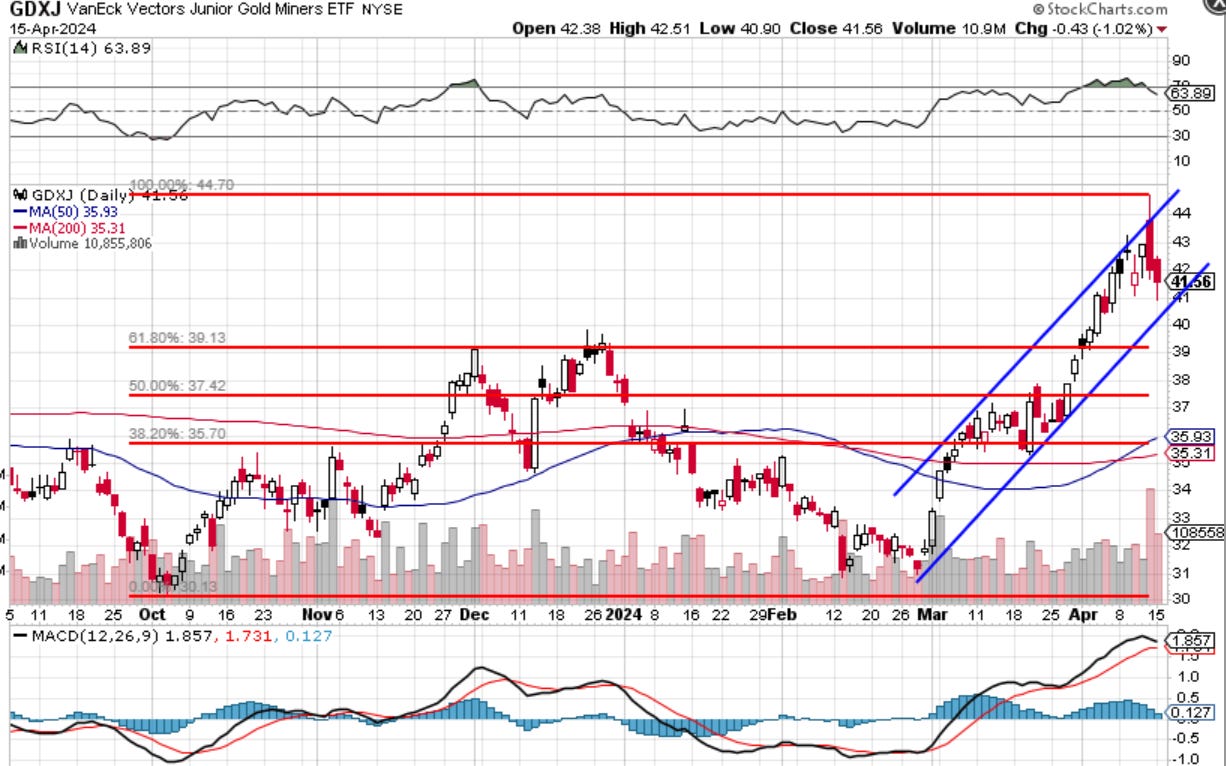
Task: Click the GDXJ ticker symbol in header
Action: pos(34,10)
